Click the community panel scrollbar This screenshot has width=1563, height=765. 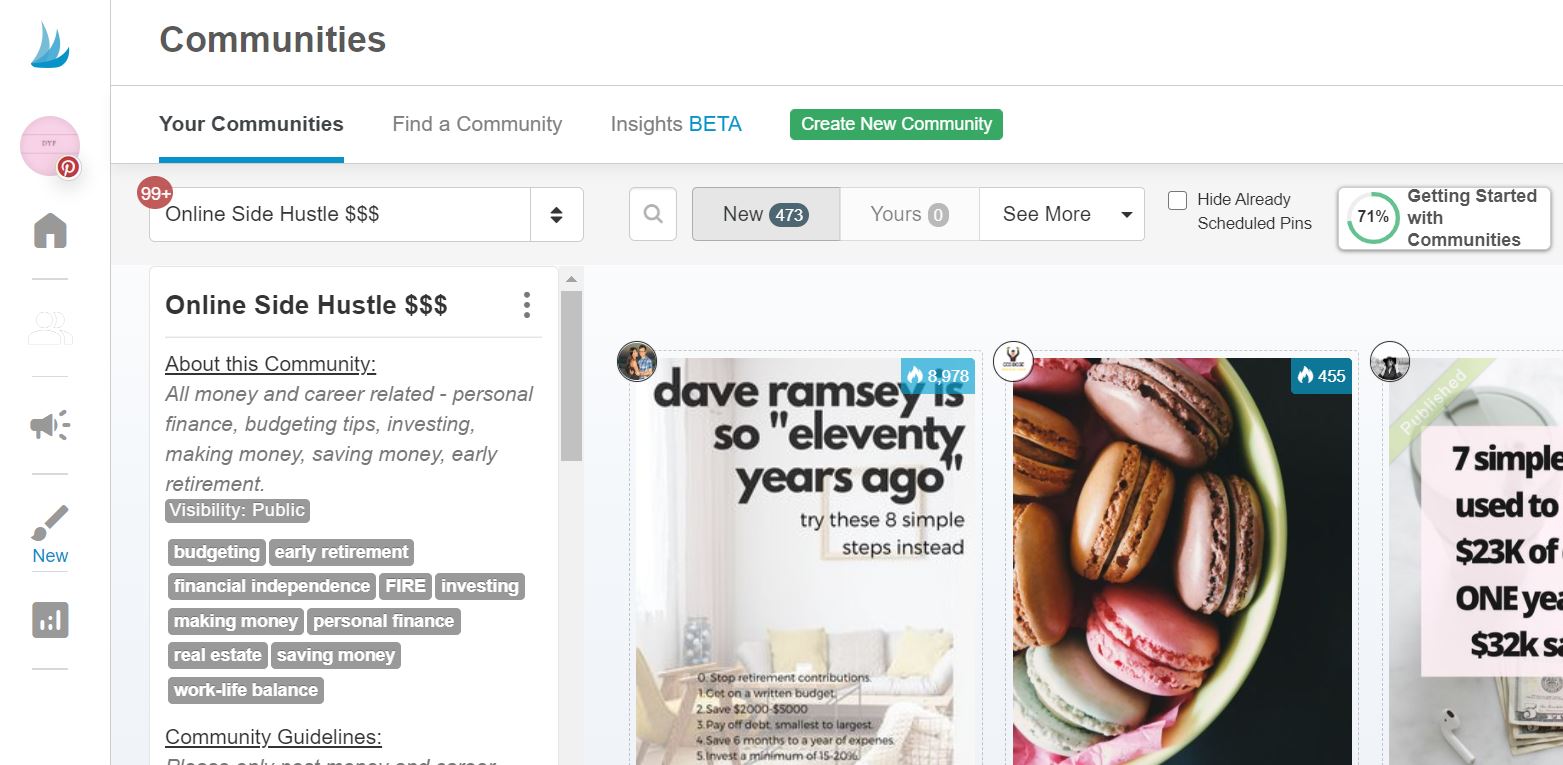point(571,375)
